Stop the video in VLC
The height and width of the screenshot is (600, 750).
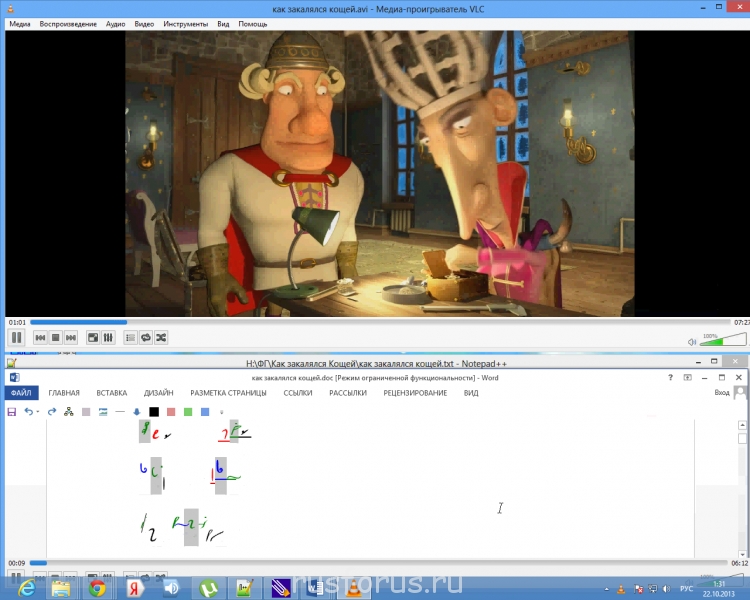tap(56, 338)
